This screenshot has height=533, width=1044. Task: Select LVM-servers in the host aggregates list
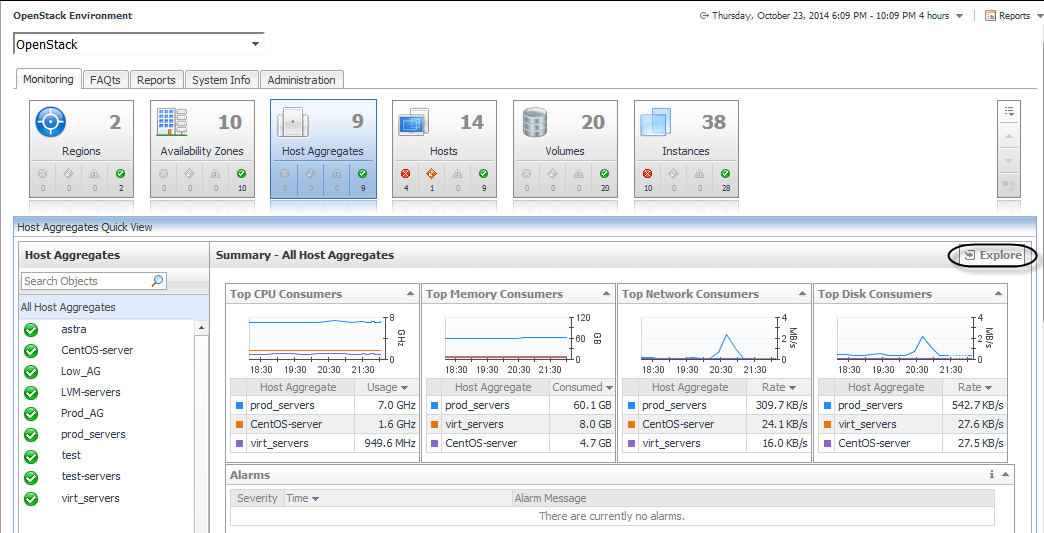90,392
